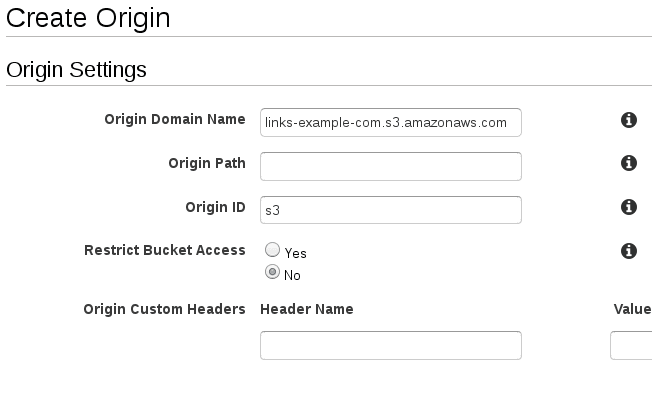Show help icon for Origin ID

[x=629, y=207]
